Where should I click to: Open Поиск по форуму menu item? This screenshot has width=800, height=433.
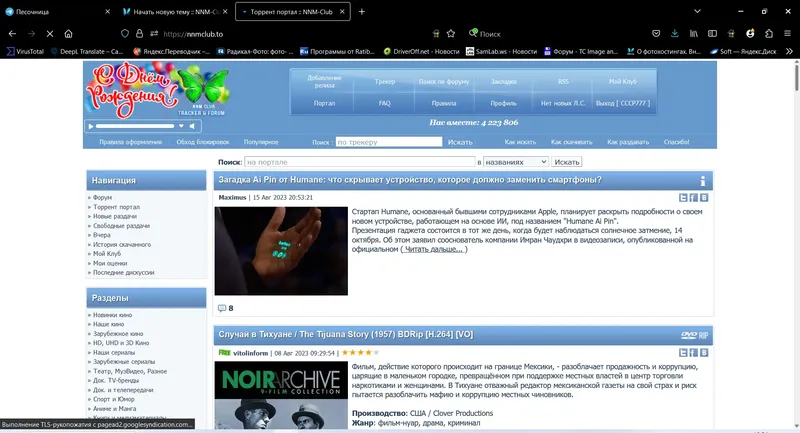(x=444, y=82)
